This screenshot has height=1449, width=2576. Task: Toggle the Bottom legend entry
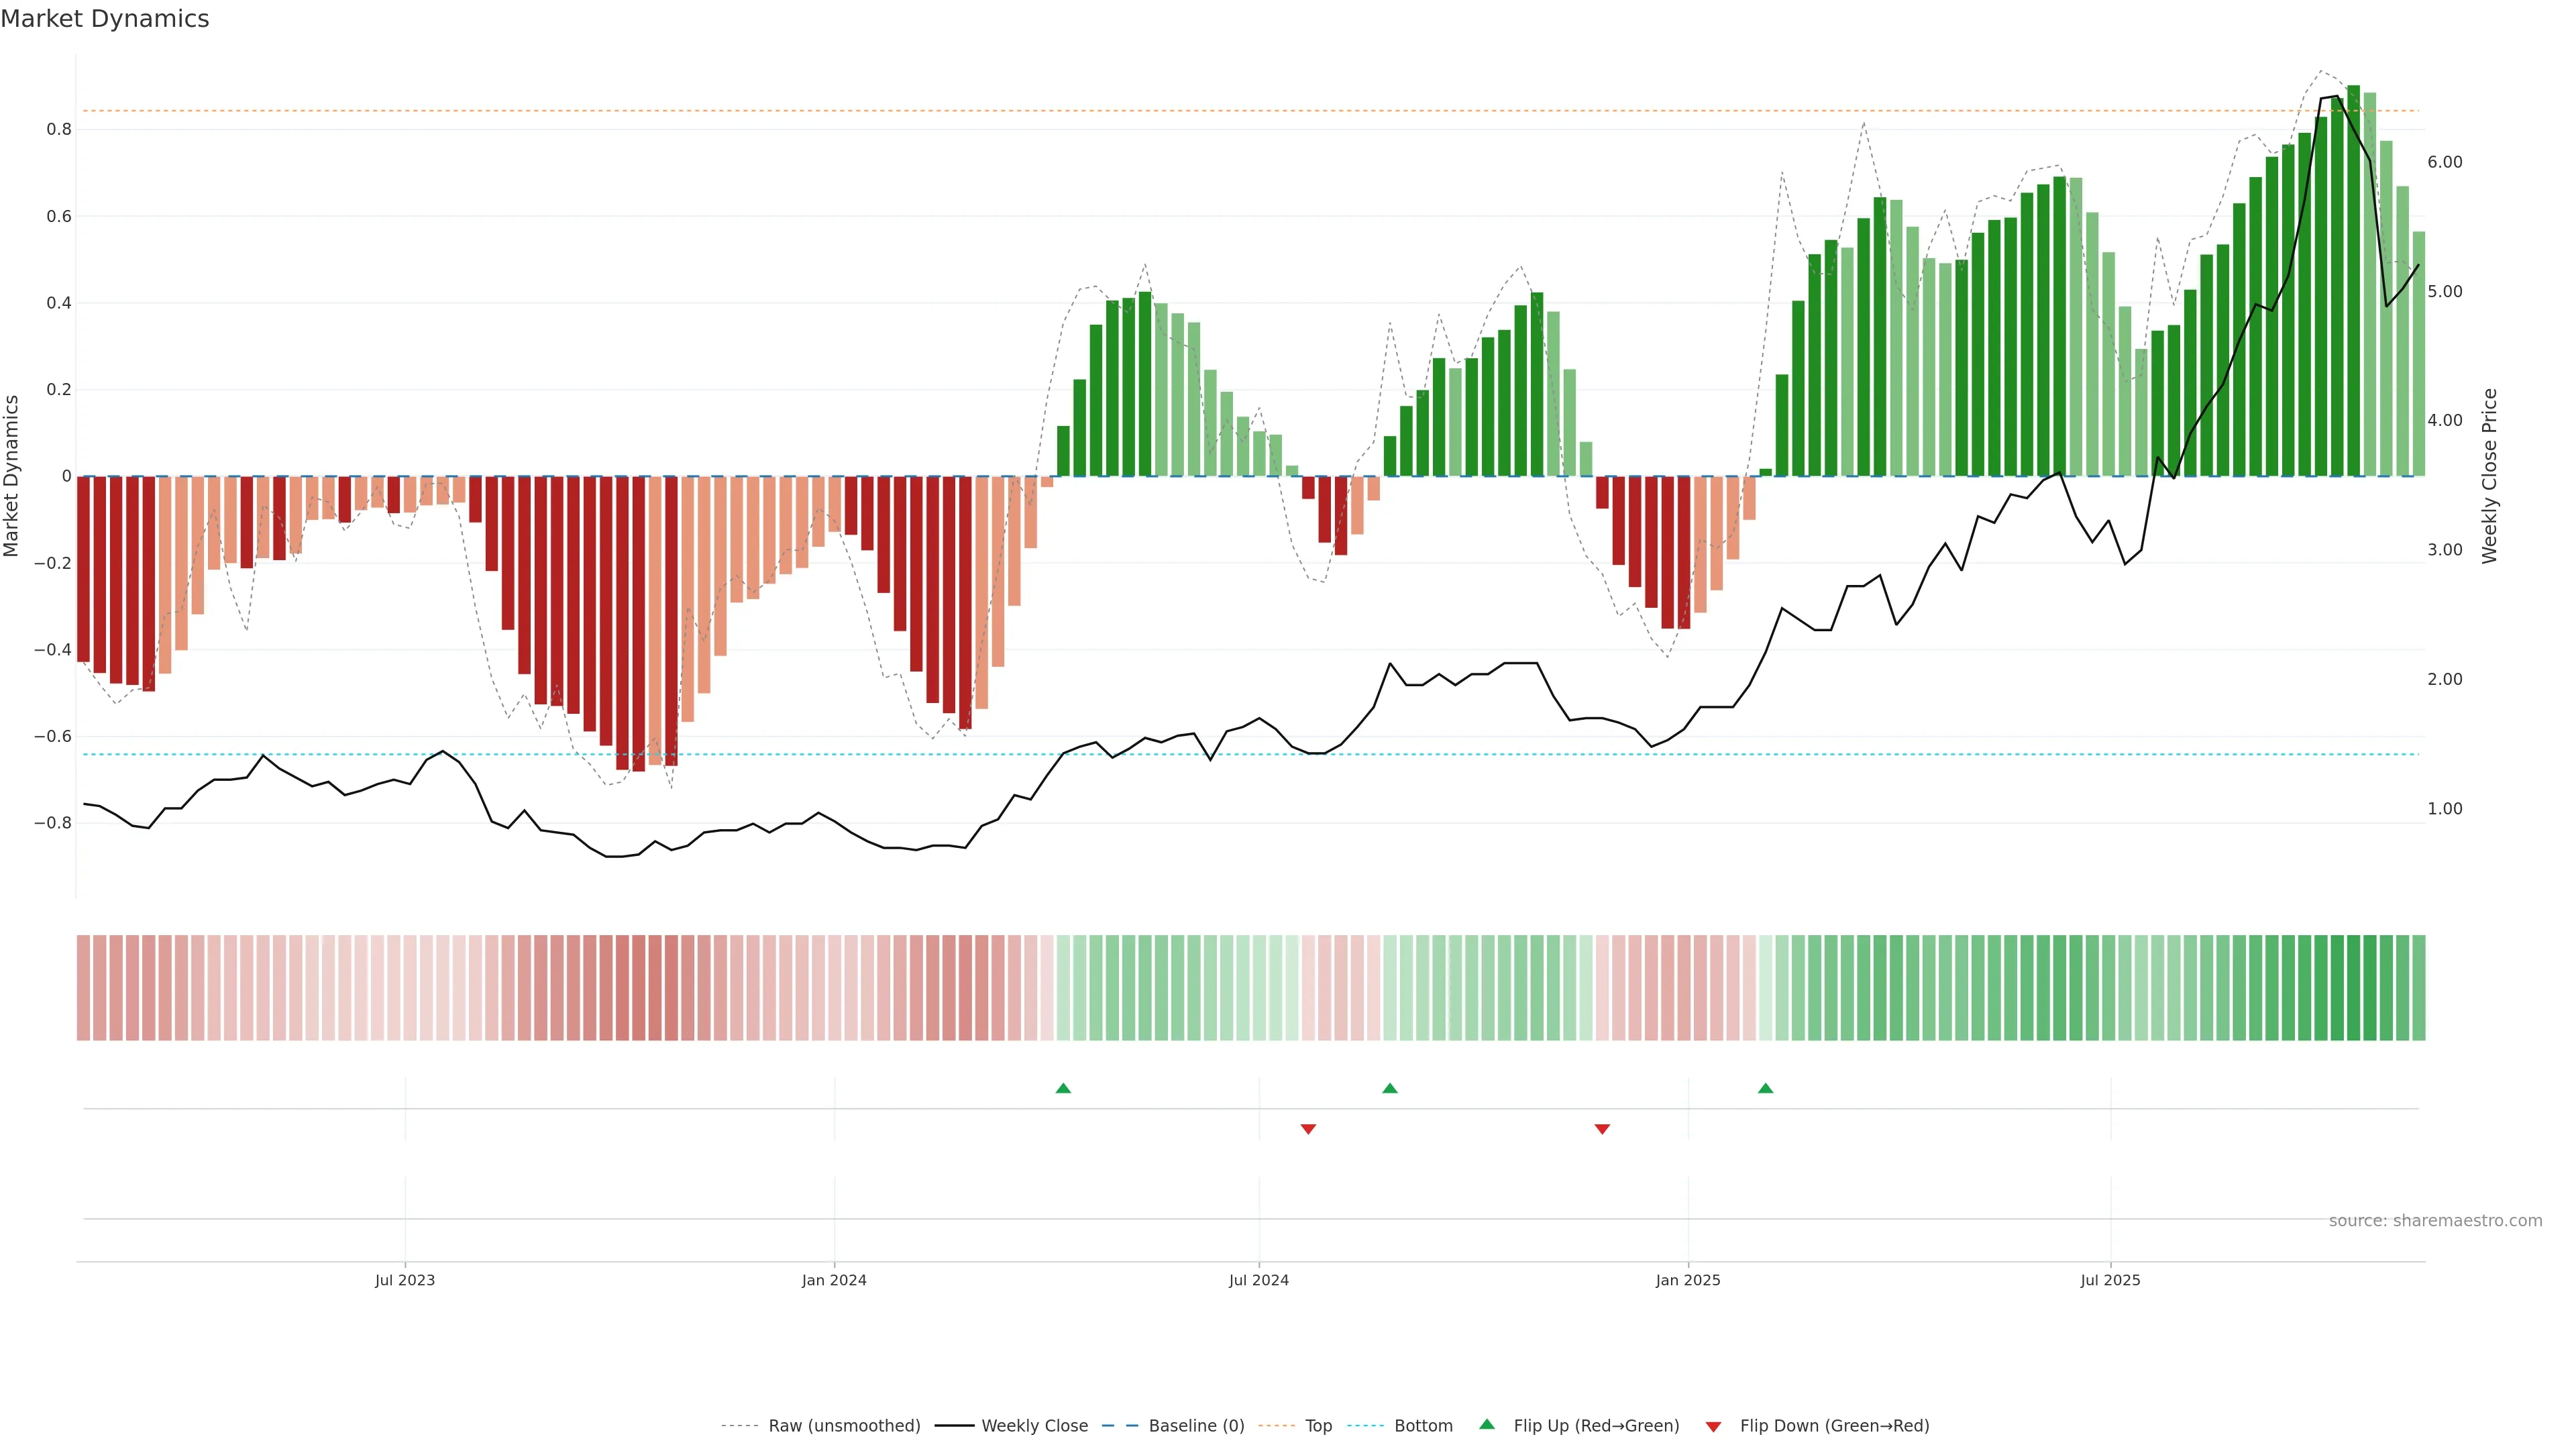pos(1422,1426)
